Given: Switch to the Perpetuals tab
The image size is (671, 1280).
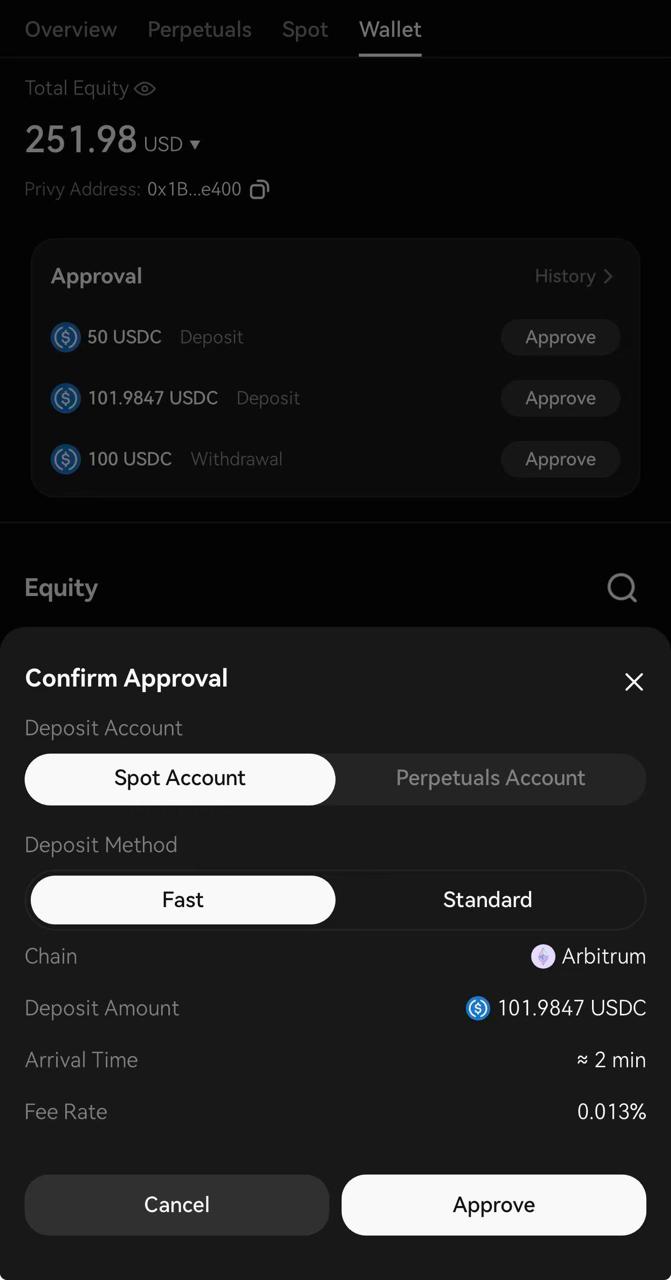Looking at the screenshot, I should tap(200, 30).
